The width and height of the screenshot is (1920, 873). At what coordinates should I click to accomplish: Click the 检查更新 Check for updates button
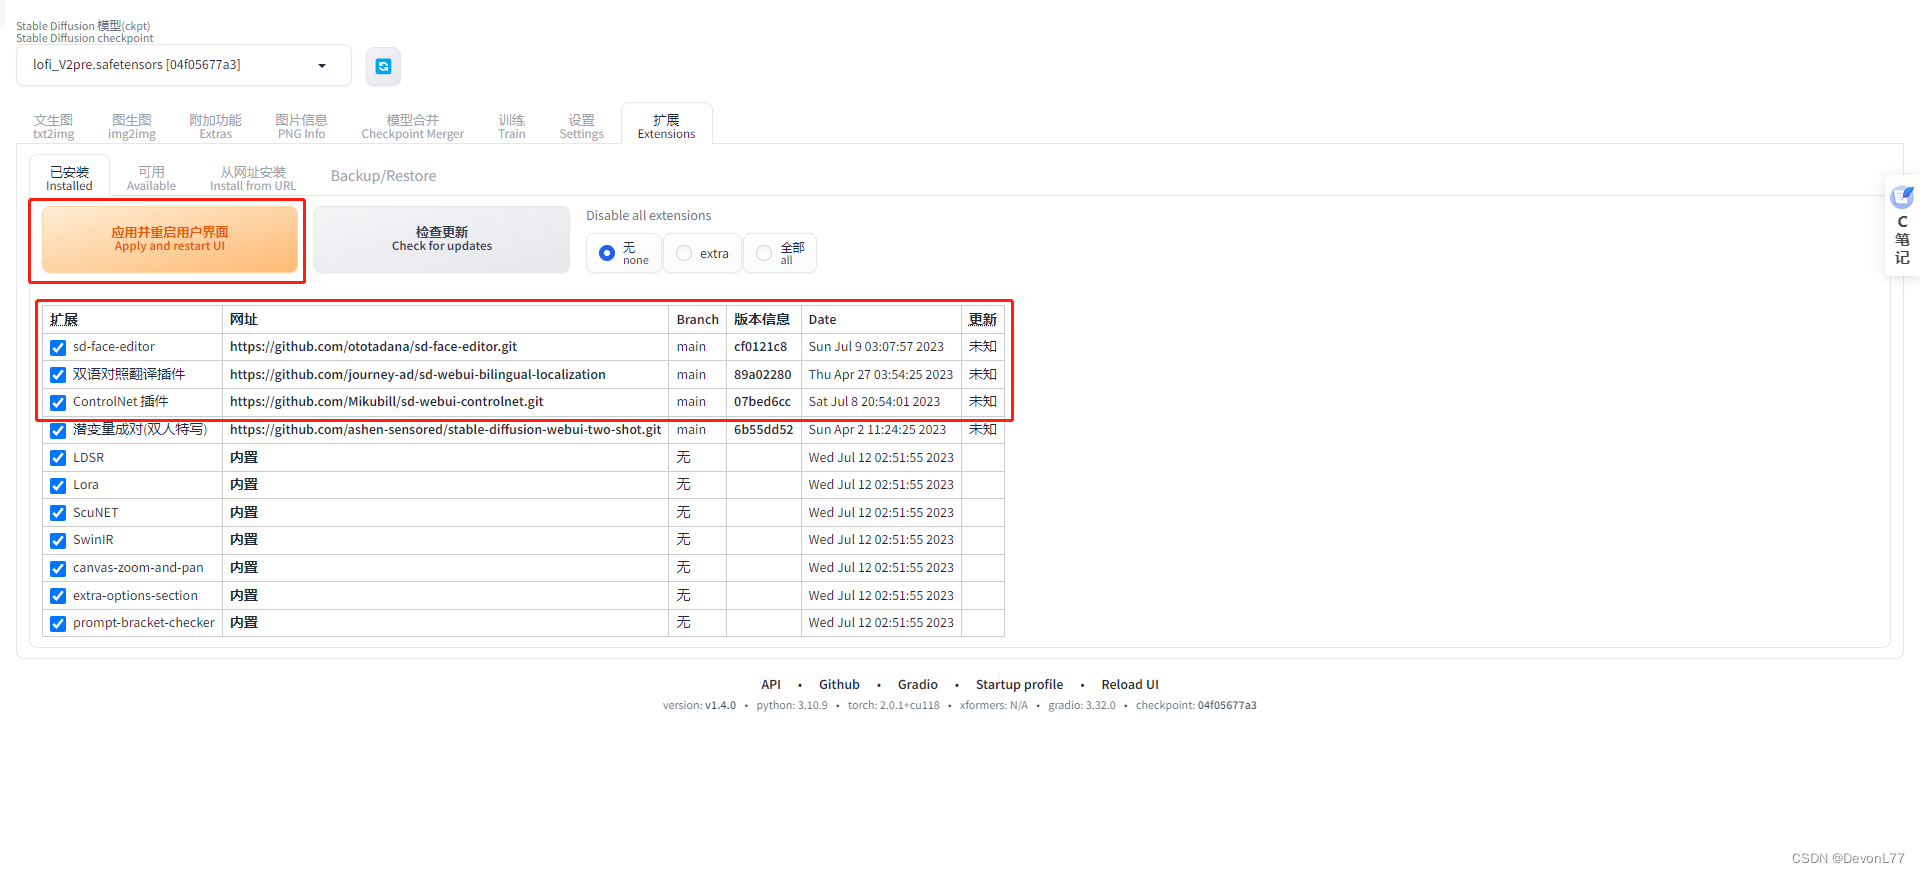pyautogui.click(x=442, y=239)
